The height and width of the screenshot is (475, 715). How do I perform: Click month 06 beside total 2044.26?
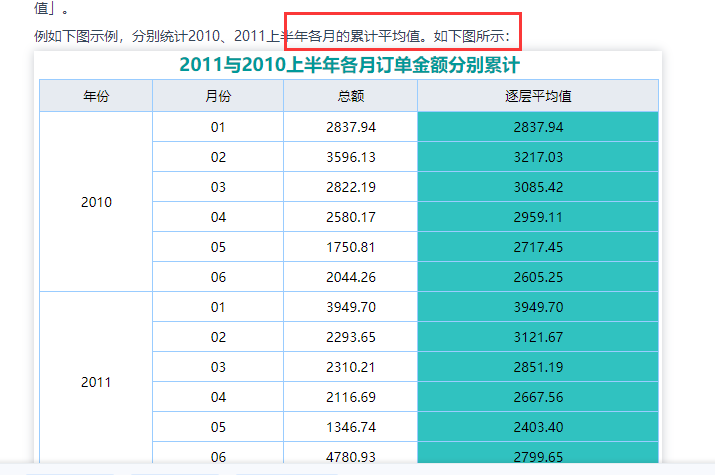[x=218, y=277]
